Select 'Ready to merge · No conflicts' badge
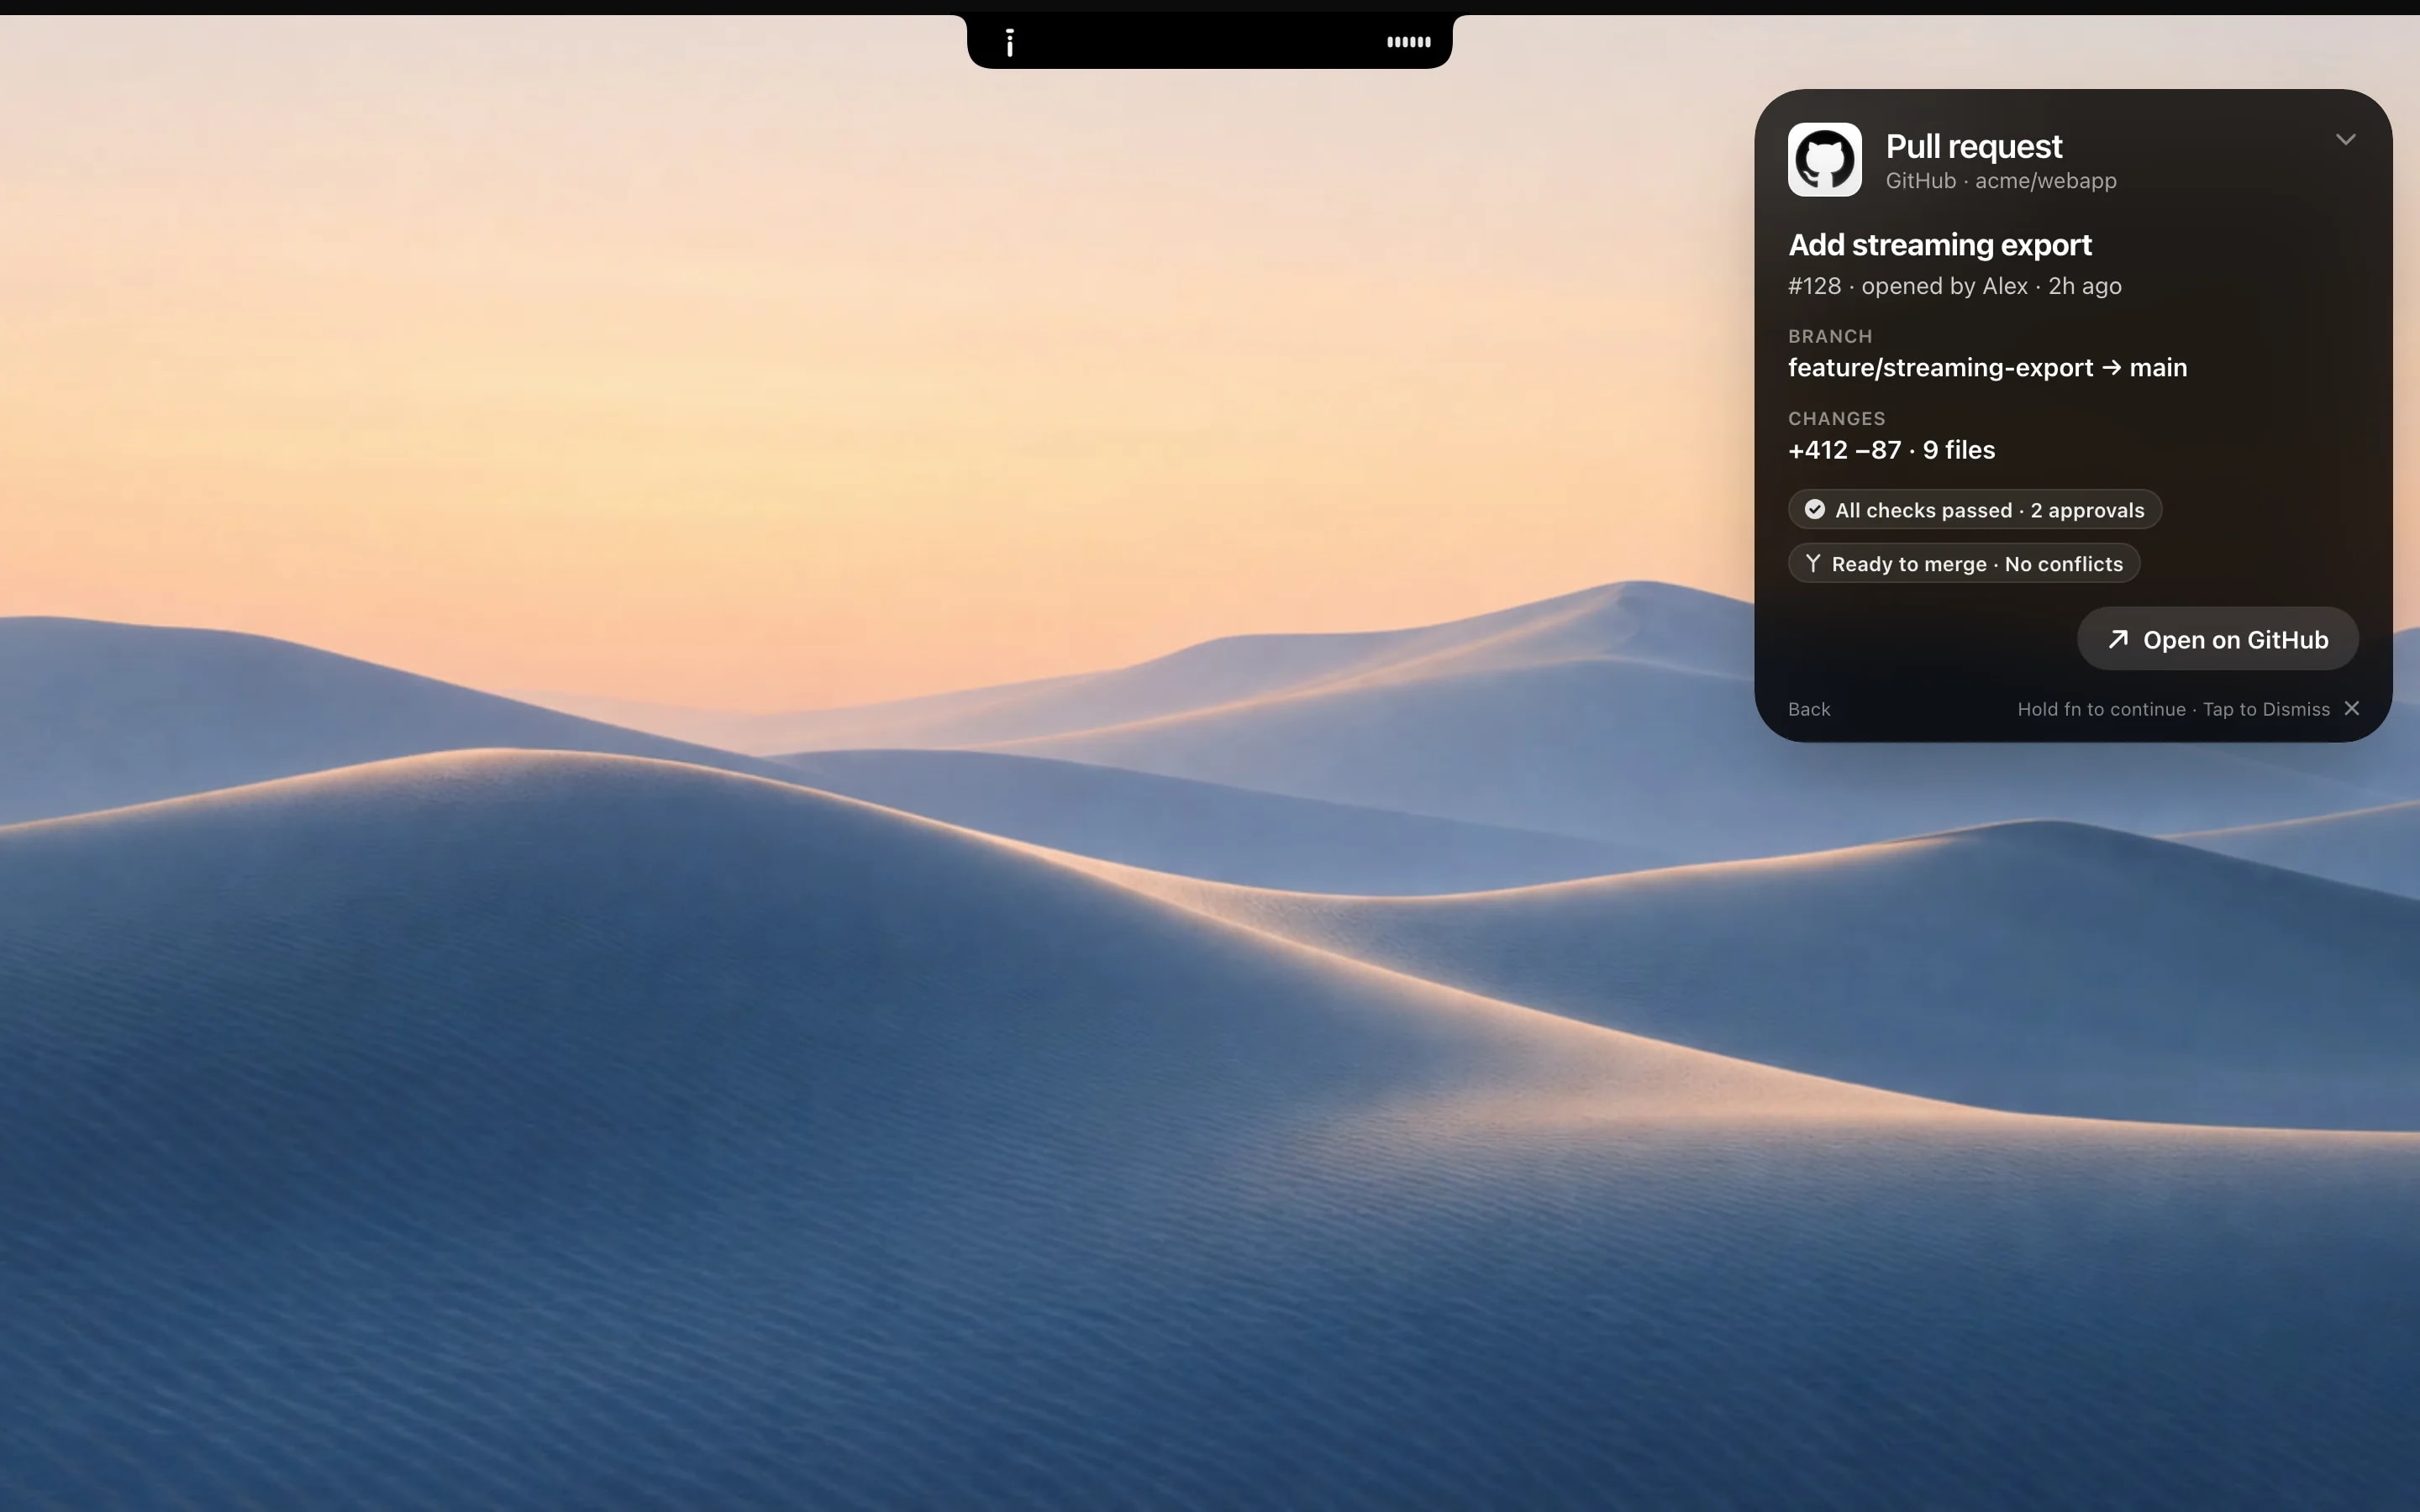 (1963, 563)
